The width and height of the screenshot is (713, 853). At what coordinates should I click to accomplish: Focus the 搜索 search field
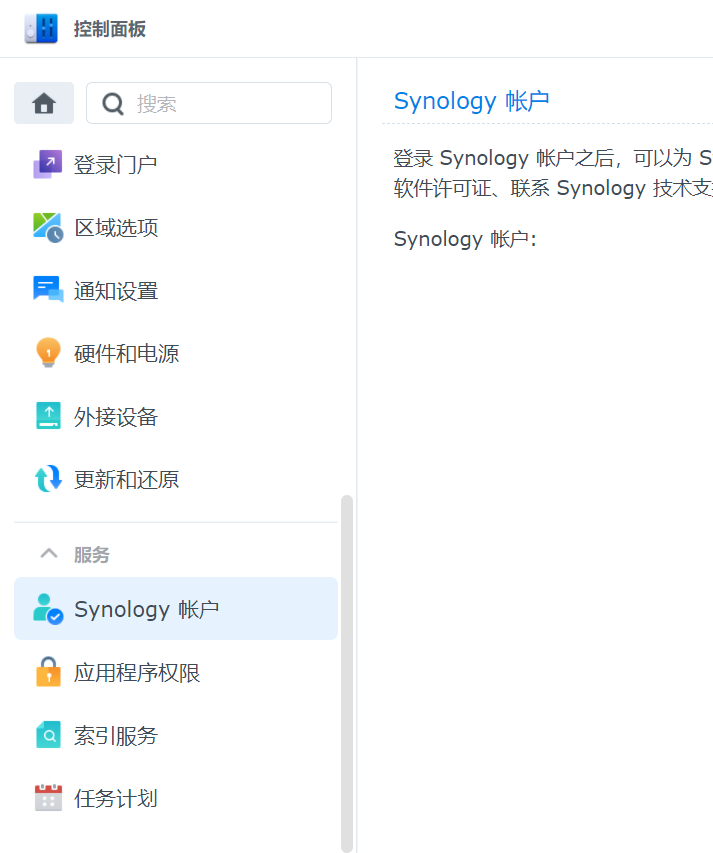[x=209, y=103]
